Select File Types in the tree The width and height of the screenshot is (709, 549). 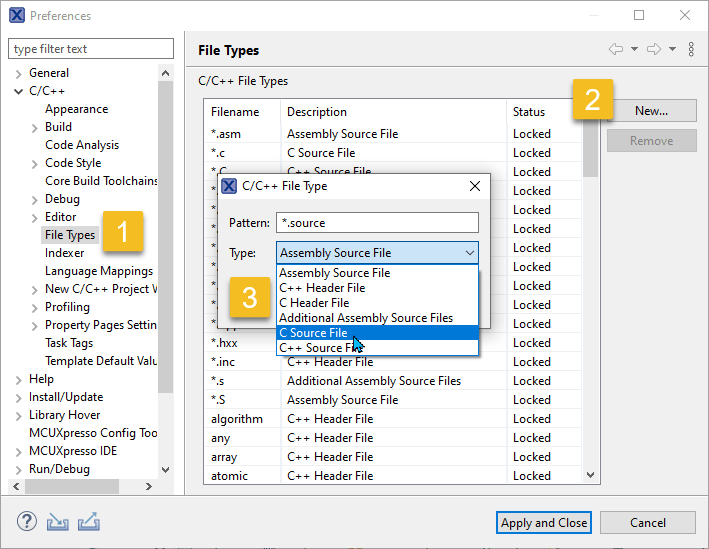[70, 235]
